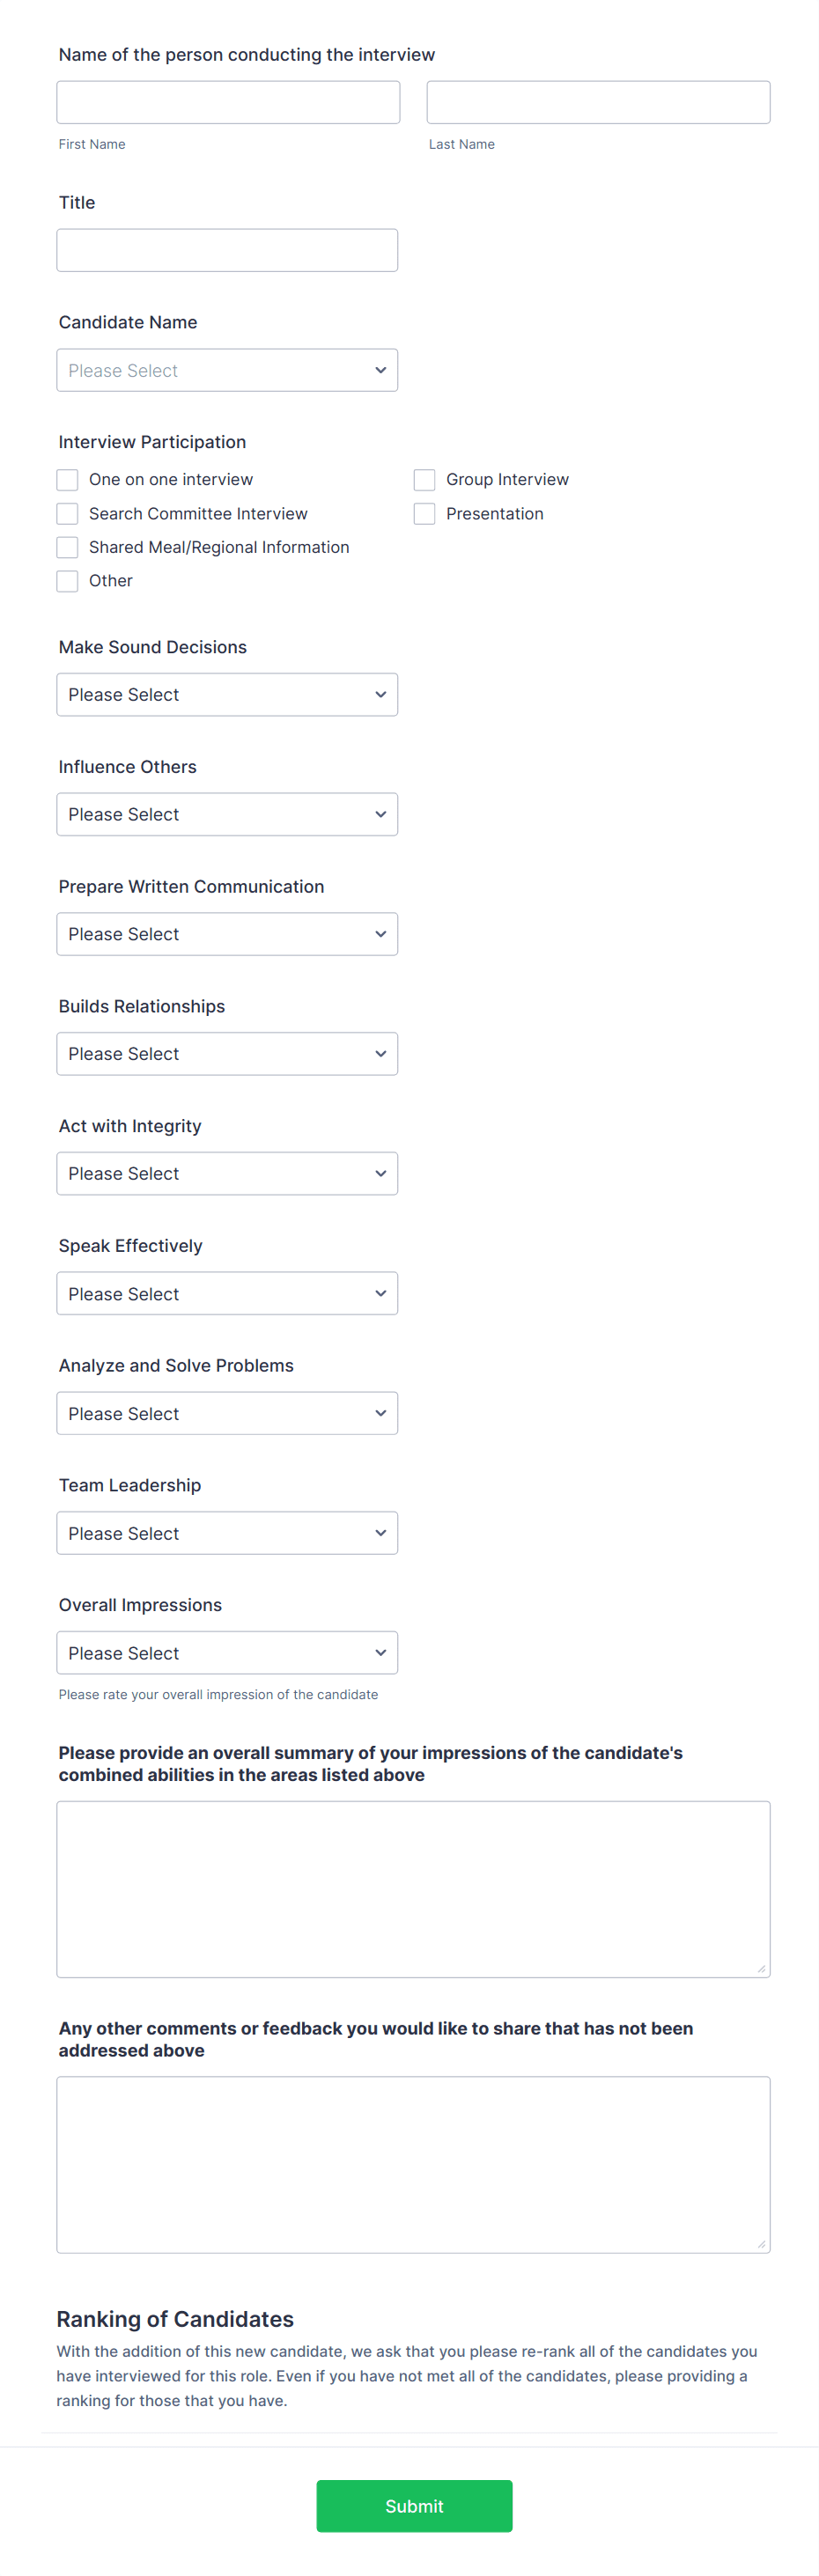Image resolution: width=819 pixels, height=2576 pixels.
Task: Check the Search Committee Interview option
Action: (x=67, y=513)
